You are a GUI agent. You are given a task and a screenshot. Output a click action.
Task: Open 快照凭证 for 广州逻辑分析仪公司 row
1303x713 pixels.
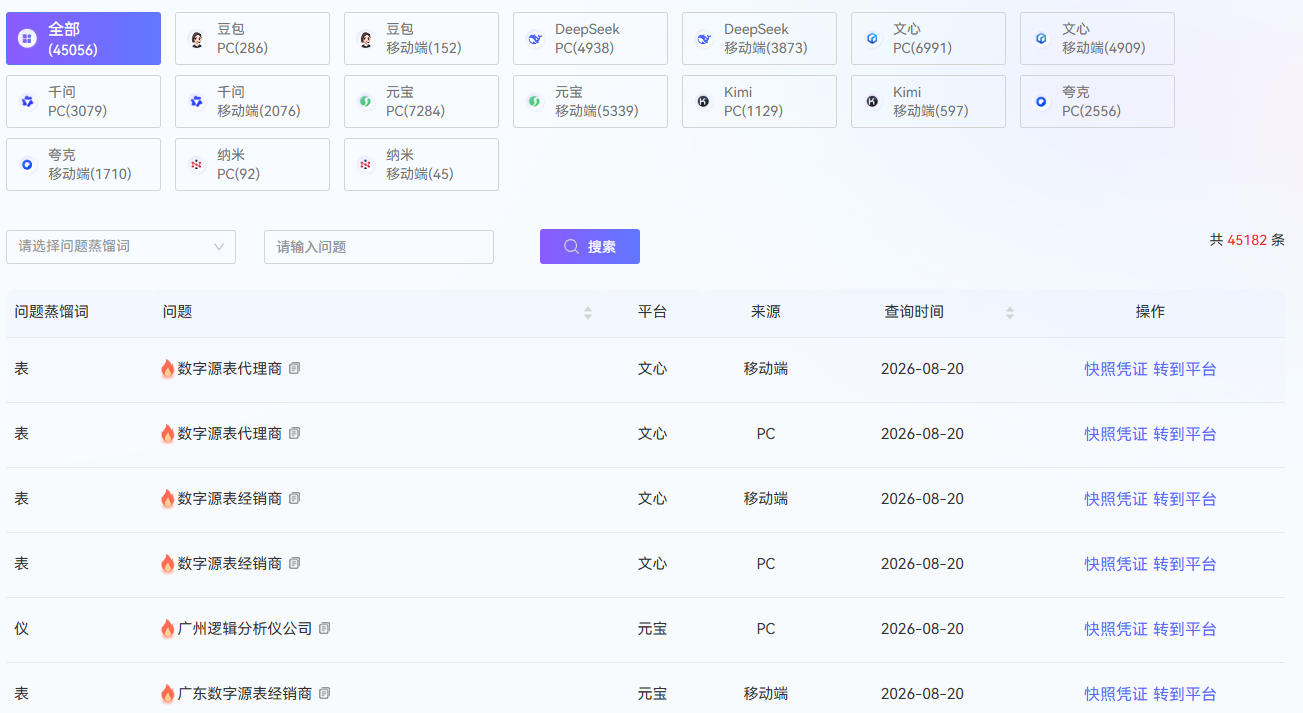[x=1116, y=629]
